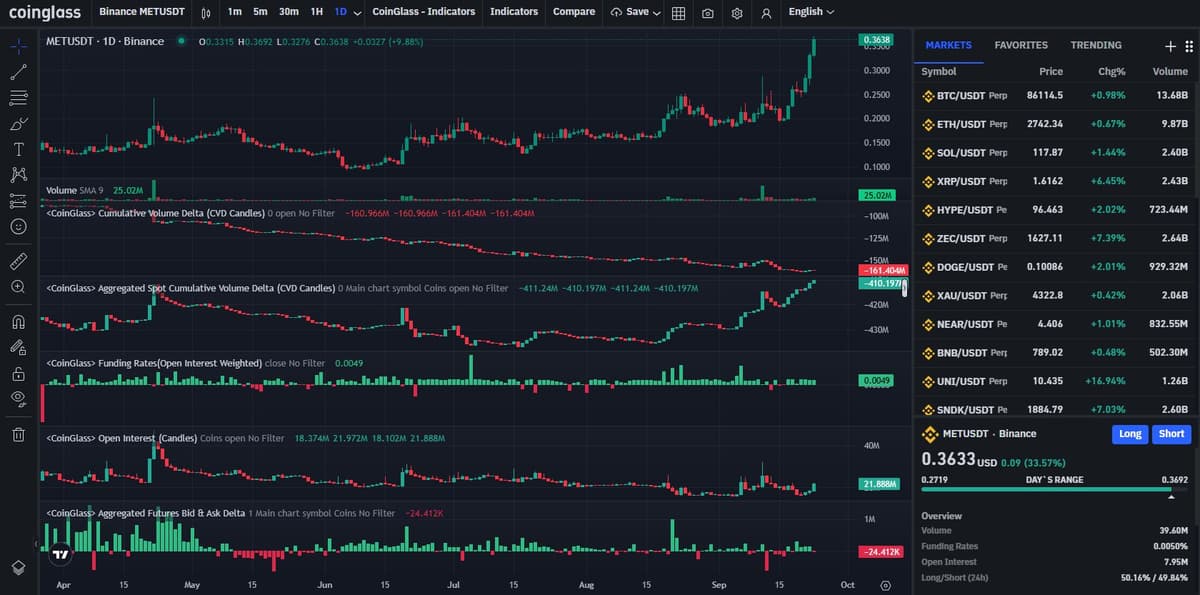Viewport: 1200px width, 595px height.
Task: Click the Long button
Action: 1130,434
